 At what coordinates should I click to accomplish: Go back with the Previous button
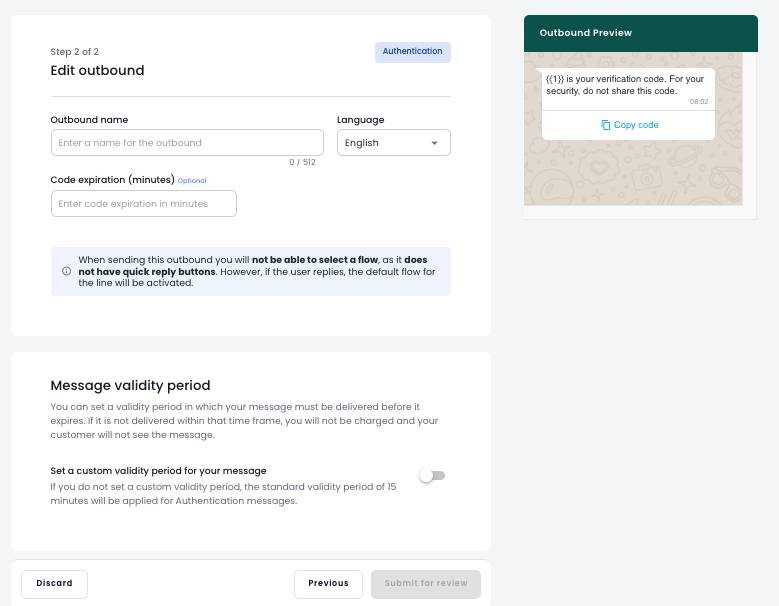point(328,584)
